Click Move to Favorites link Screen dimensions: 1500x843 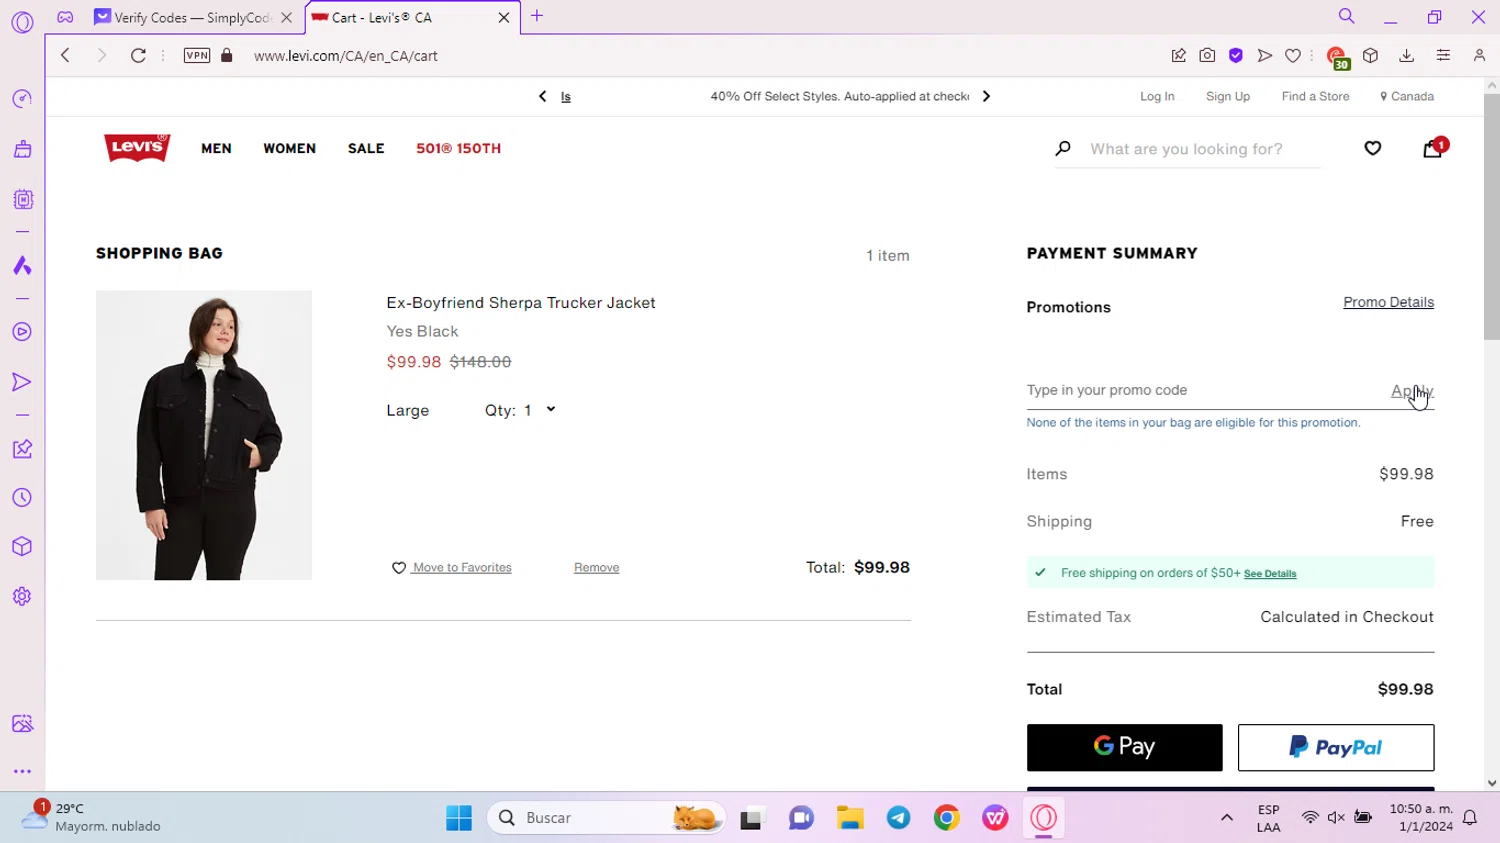click(452, 567)
